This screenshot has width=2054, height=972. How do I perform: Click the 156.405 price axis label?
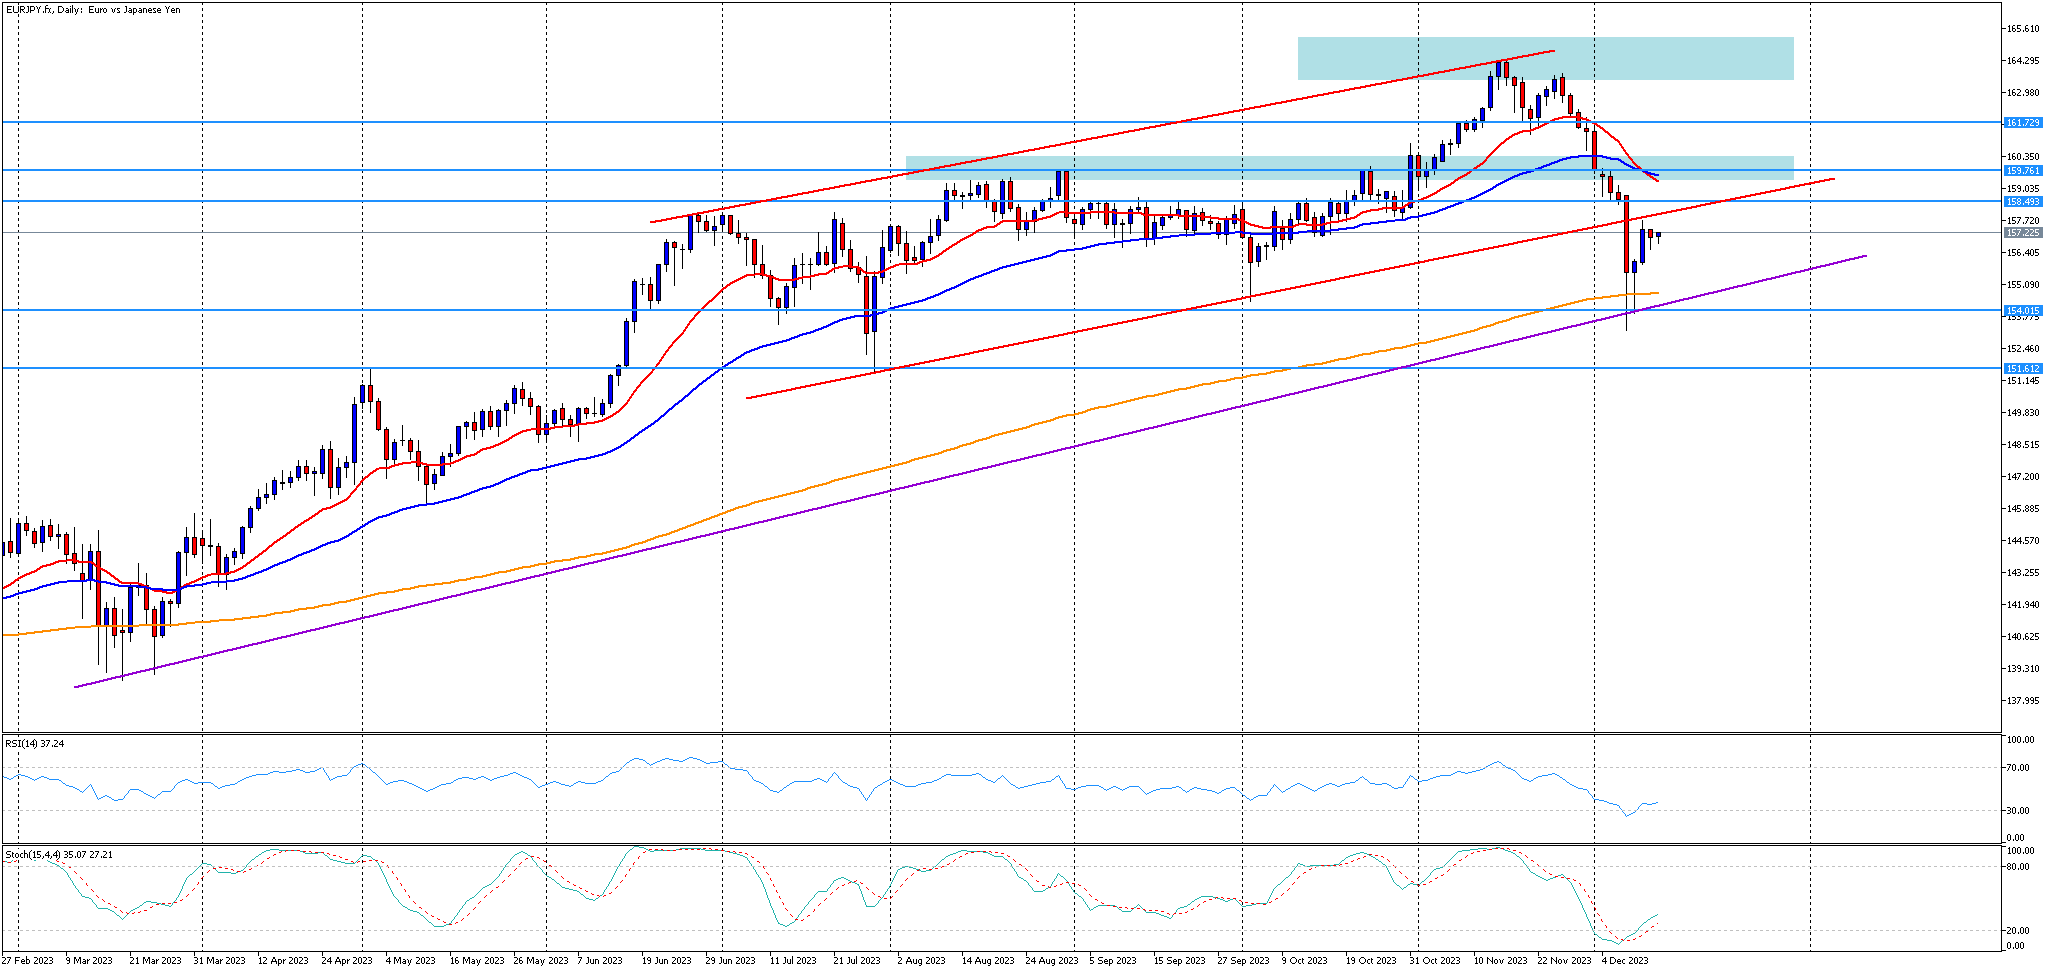2023,253
